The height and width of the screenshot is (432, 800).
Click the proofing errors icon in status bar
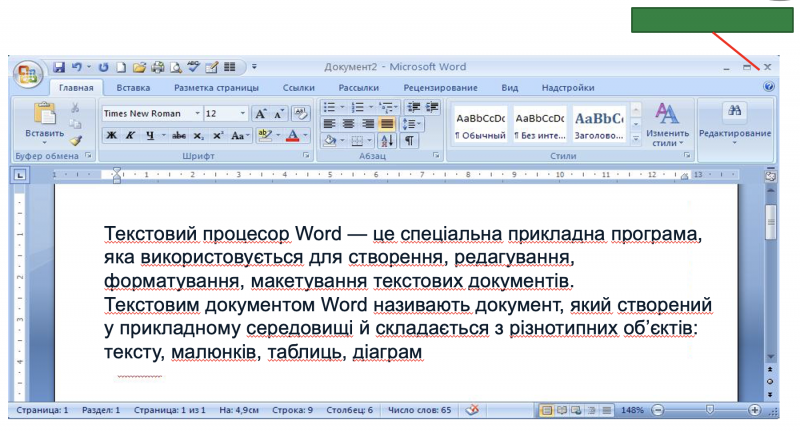[x=472, y=410]
